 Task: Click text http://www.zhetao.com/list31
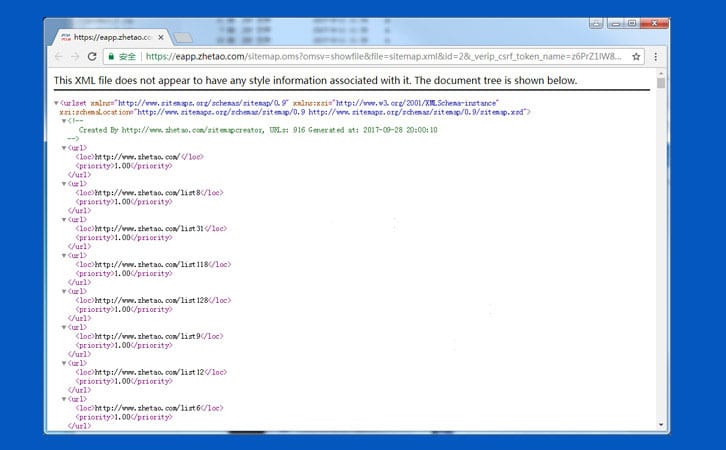click(x=149, y=229)
